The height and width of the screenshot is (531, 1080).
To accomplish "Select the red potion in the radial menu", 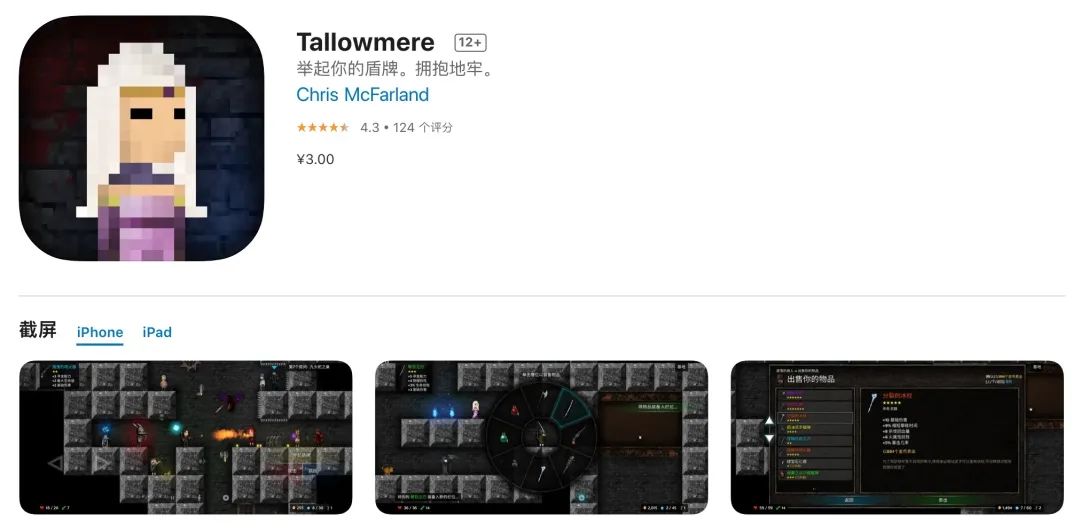I will [515, 411].
